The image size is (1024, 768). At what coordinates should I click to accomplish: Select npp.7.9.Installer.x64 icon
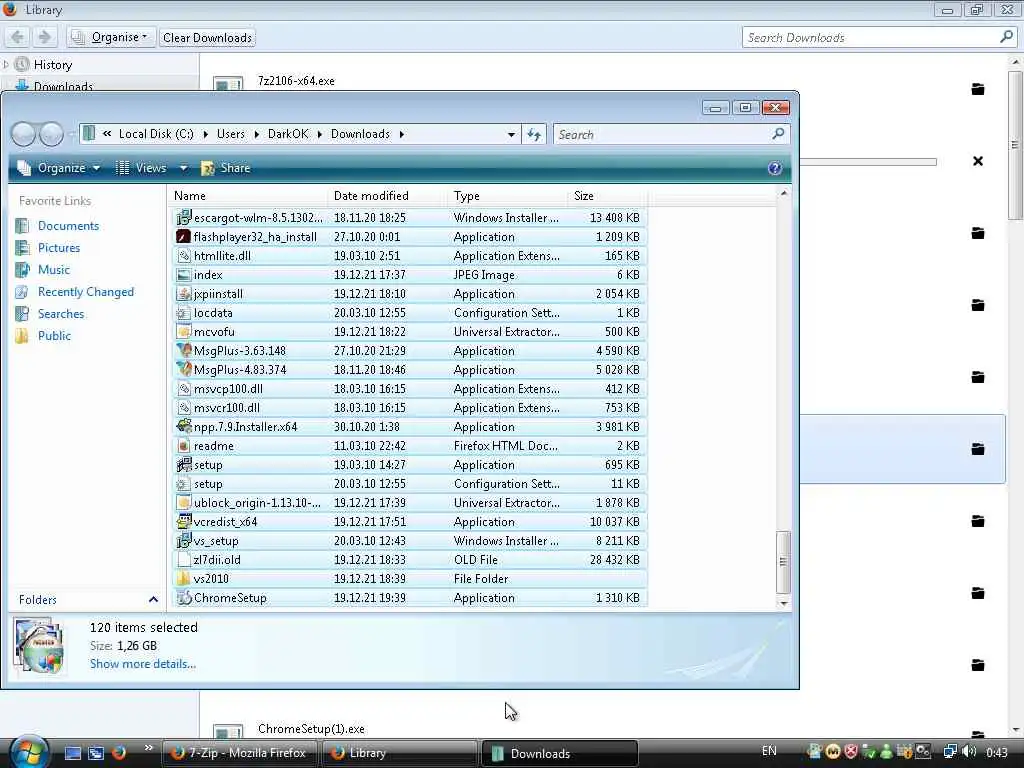coord(184,426)
